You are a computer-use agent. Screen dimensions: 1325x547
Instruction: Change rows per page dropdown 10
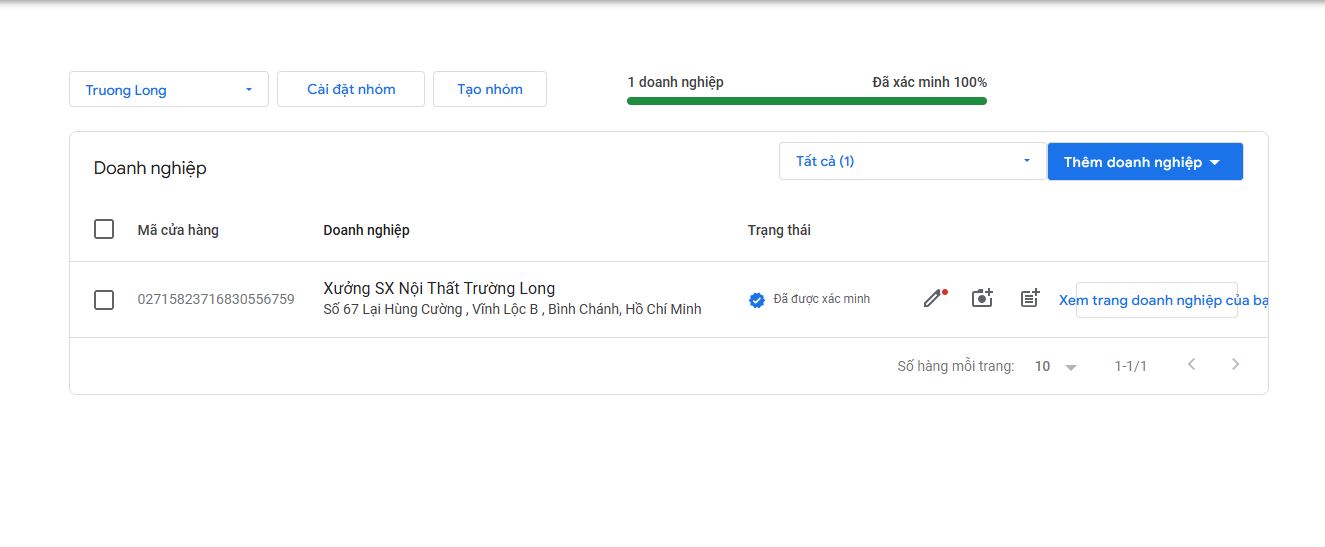point(1055,366)
